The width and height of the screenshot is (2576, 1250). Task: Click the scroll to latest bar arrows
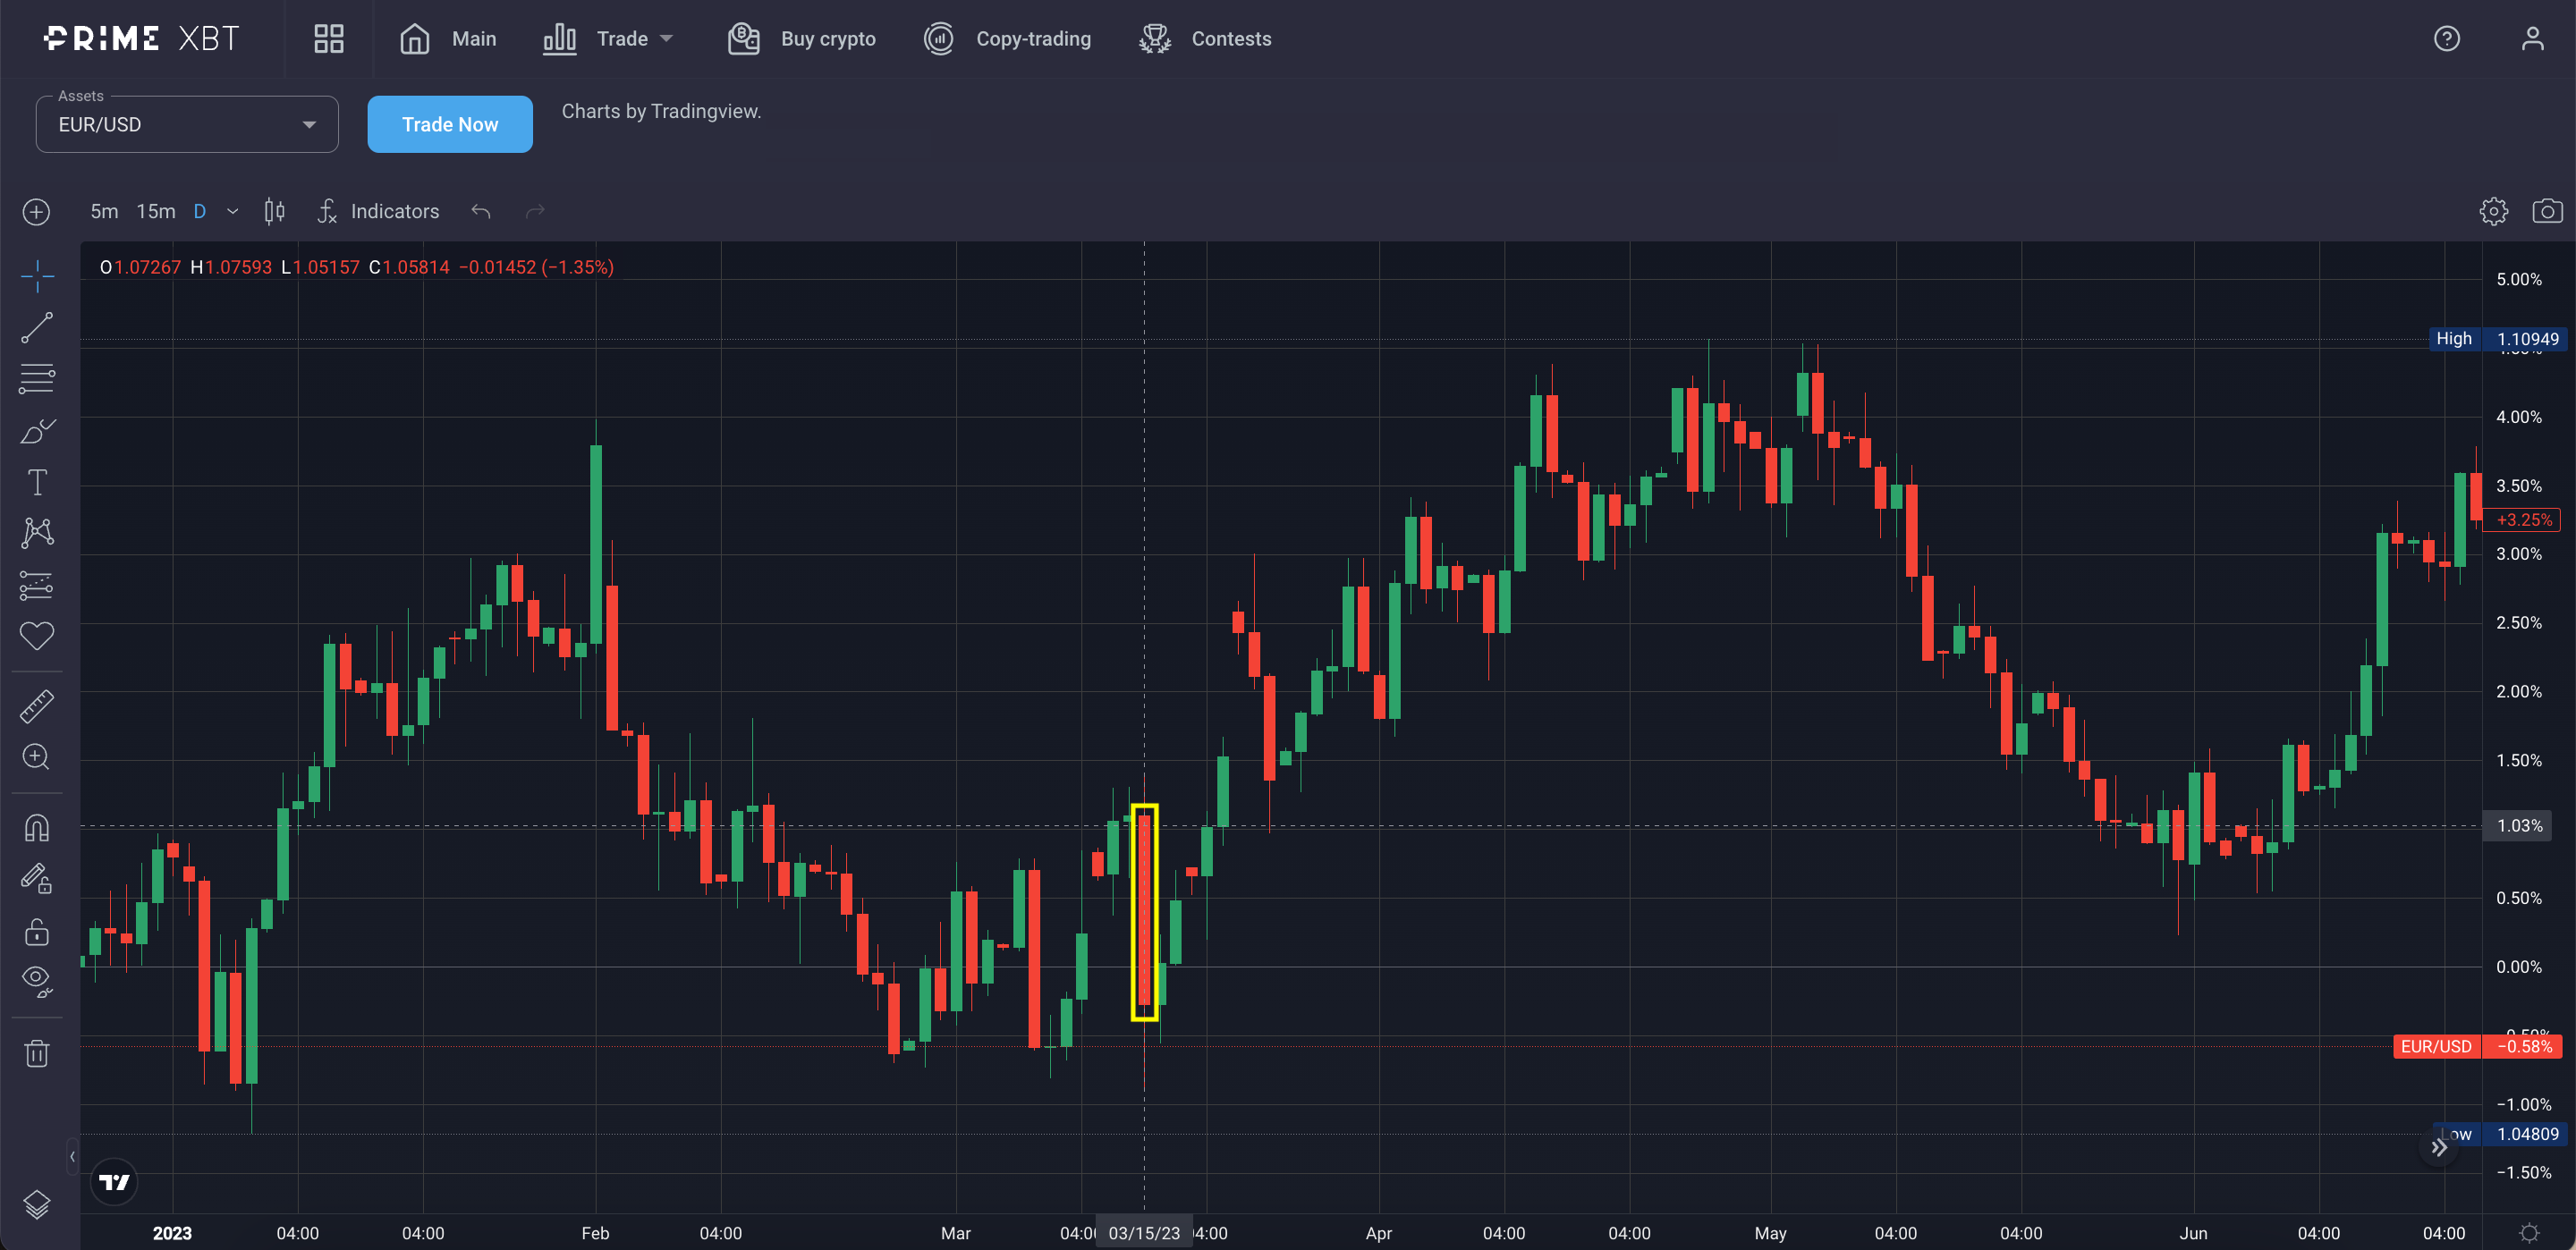tap(2439, 1148)
